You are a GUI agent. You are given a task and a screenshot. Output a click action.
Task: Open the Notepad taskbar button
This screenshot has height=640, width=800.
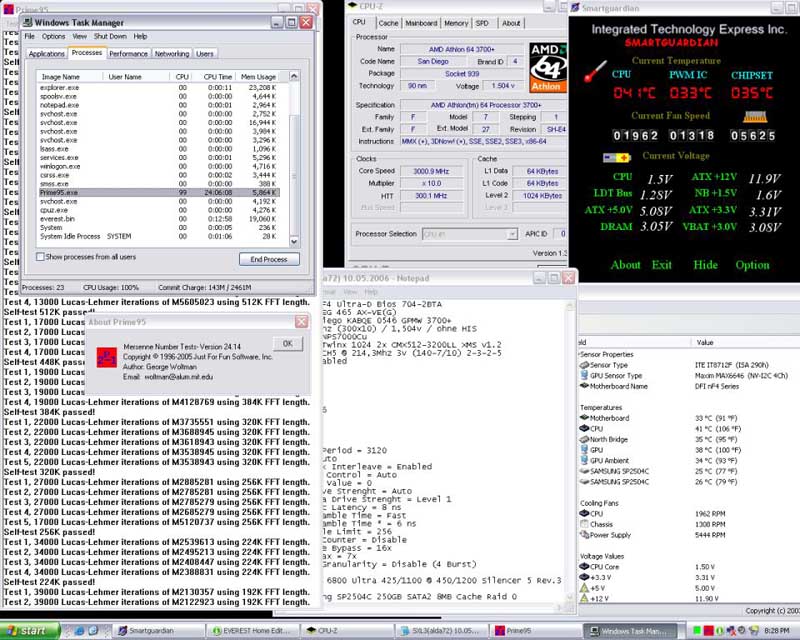pos(441,631)
